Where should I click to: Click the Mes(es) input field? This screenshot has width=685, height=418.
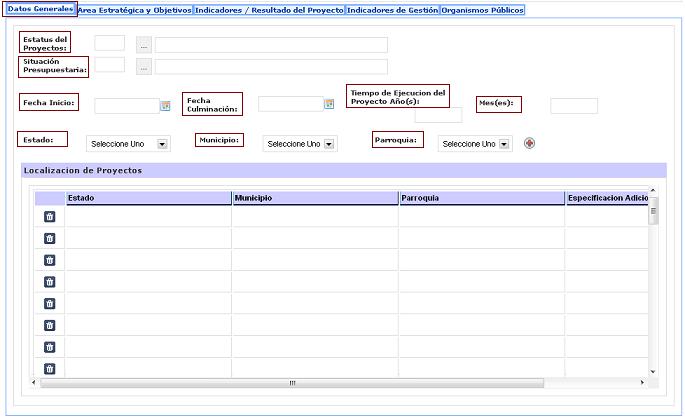573,106
